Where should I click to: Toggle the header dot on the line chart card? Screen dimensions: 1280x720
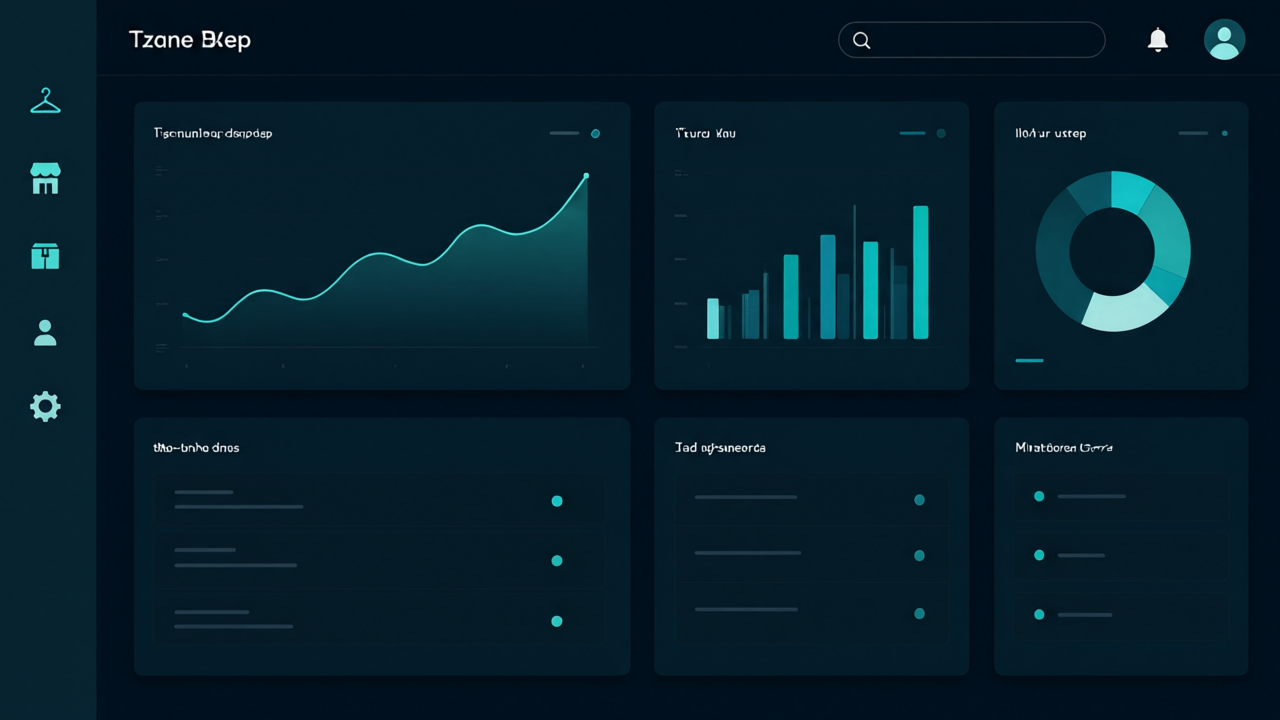click(x=595, y=133)
